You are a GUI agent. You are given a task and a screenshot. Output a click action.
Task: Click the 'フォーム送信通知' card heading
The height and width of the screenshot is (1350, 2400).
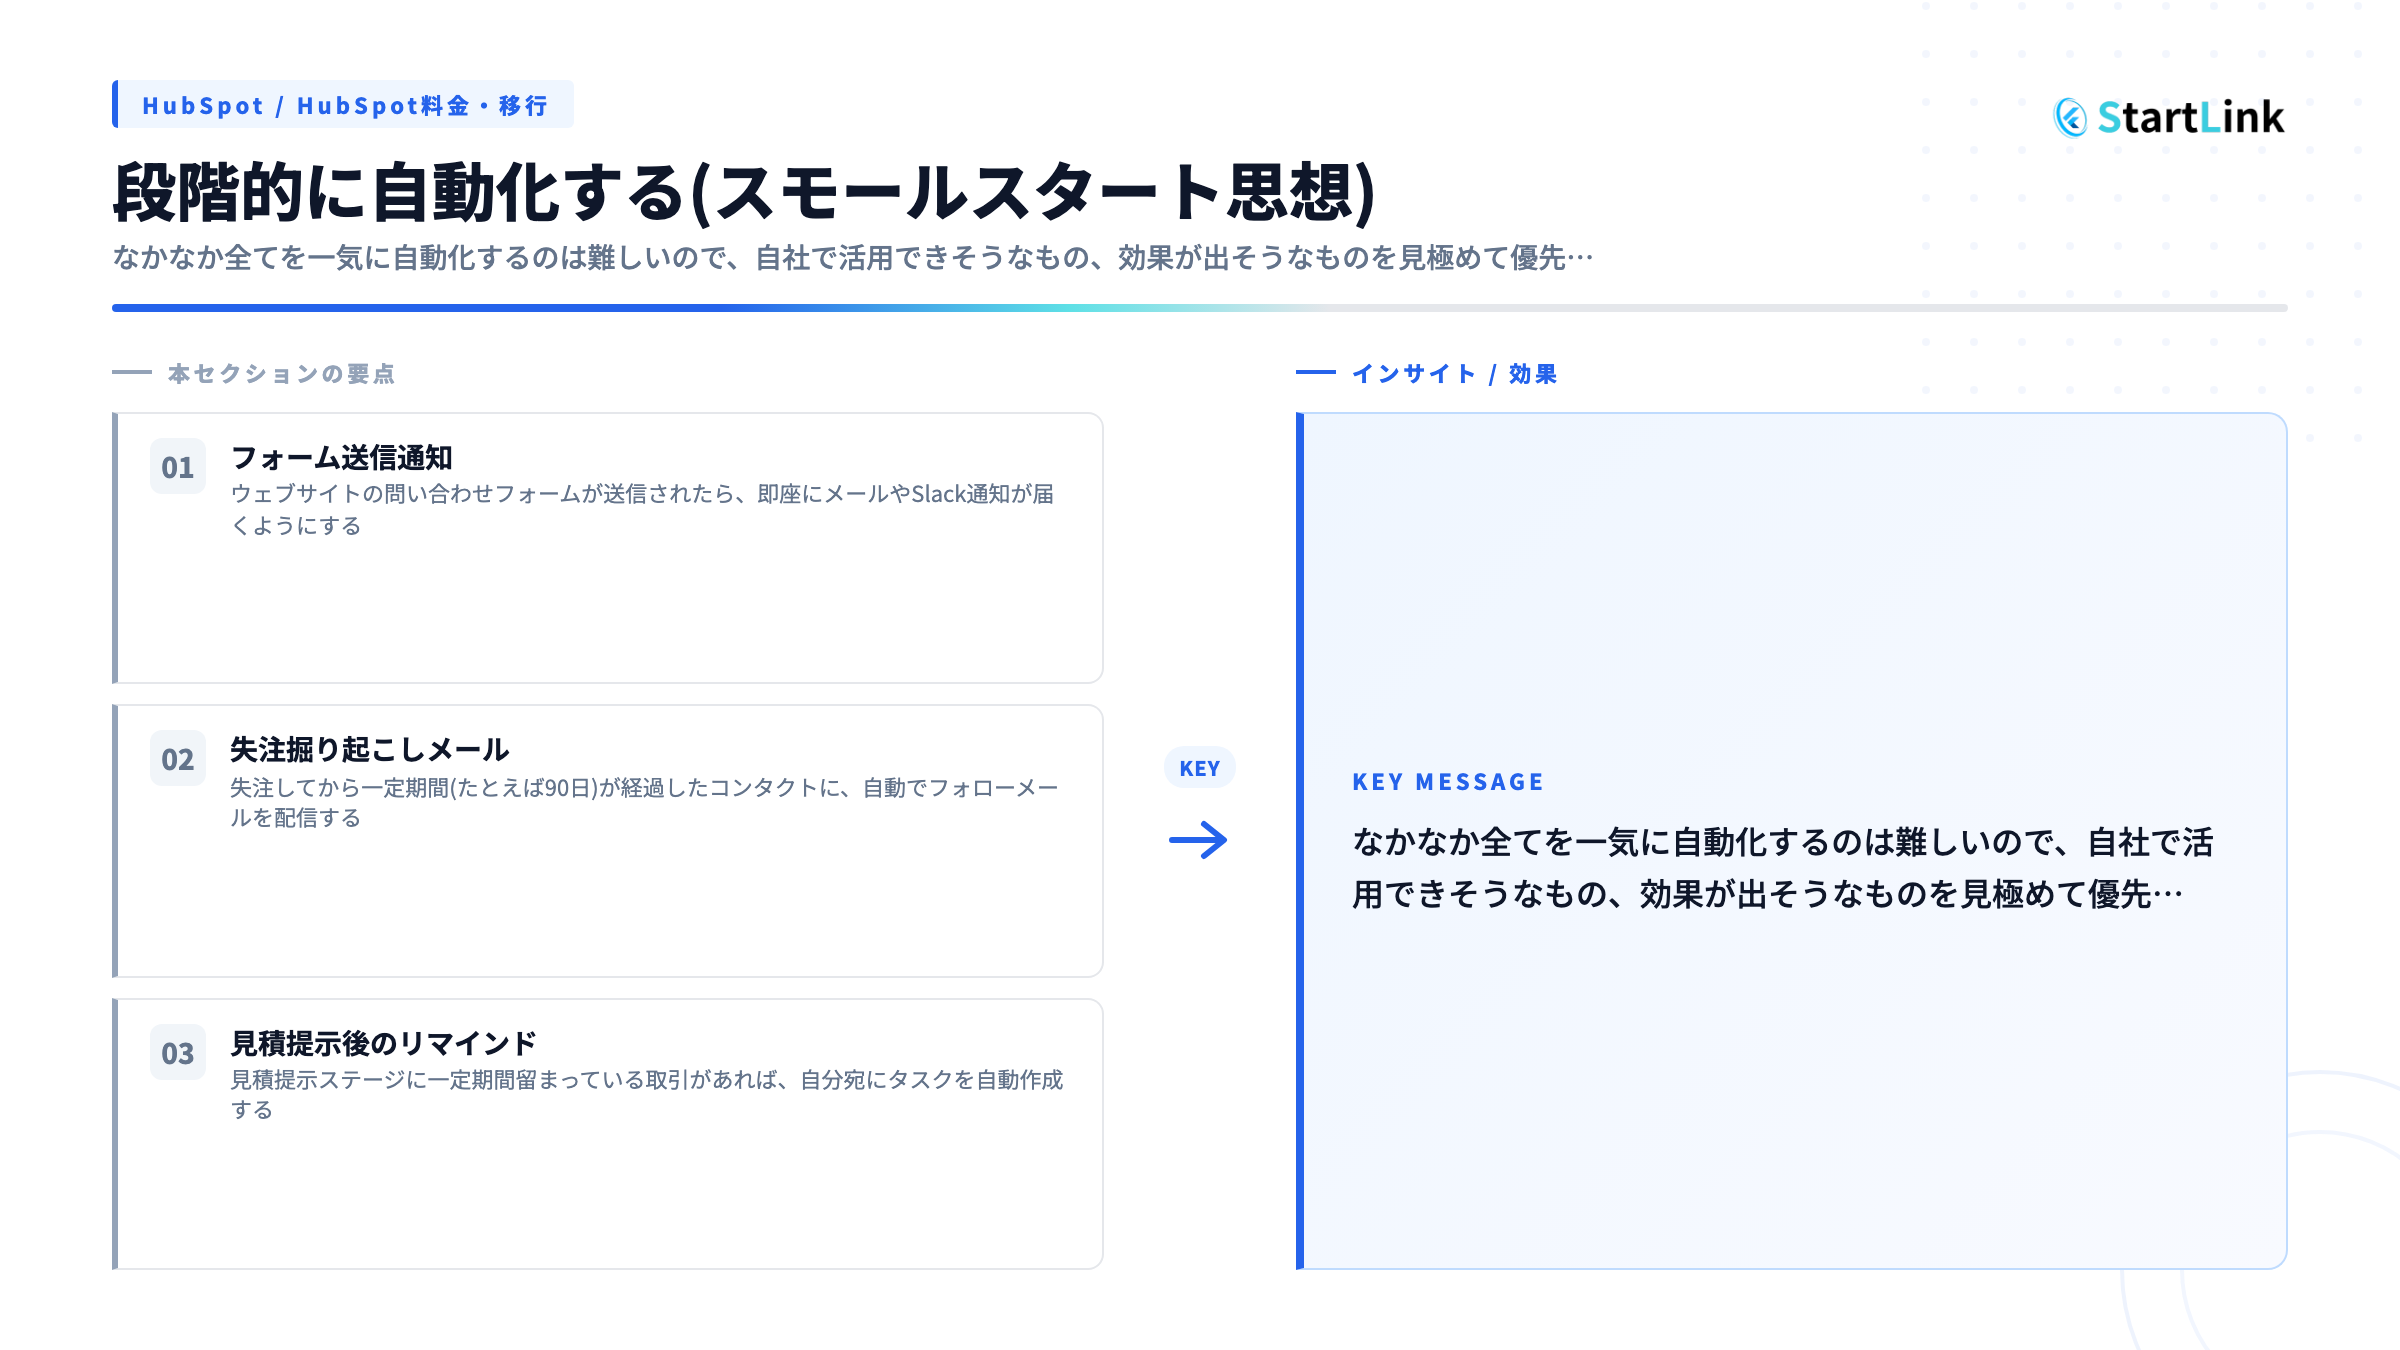pyautogui.click(x=342, y=458)
